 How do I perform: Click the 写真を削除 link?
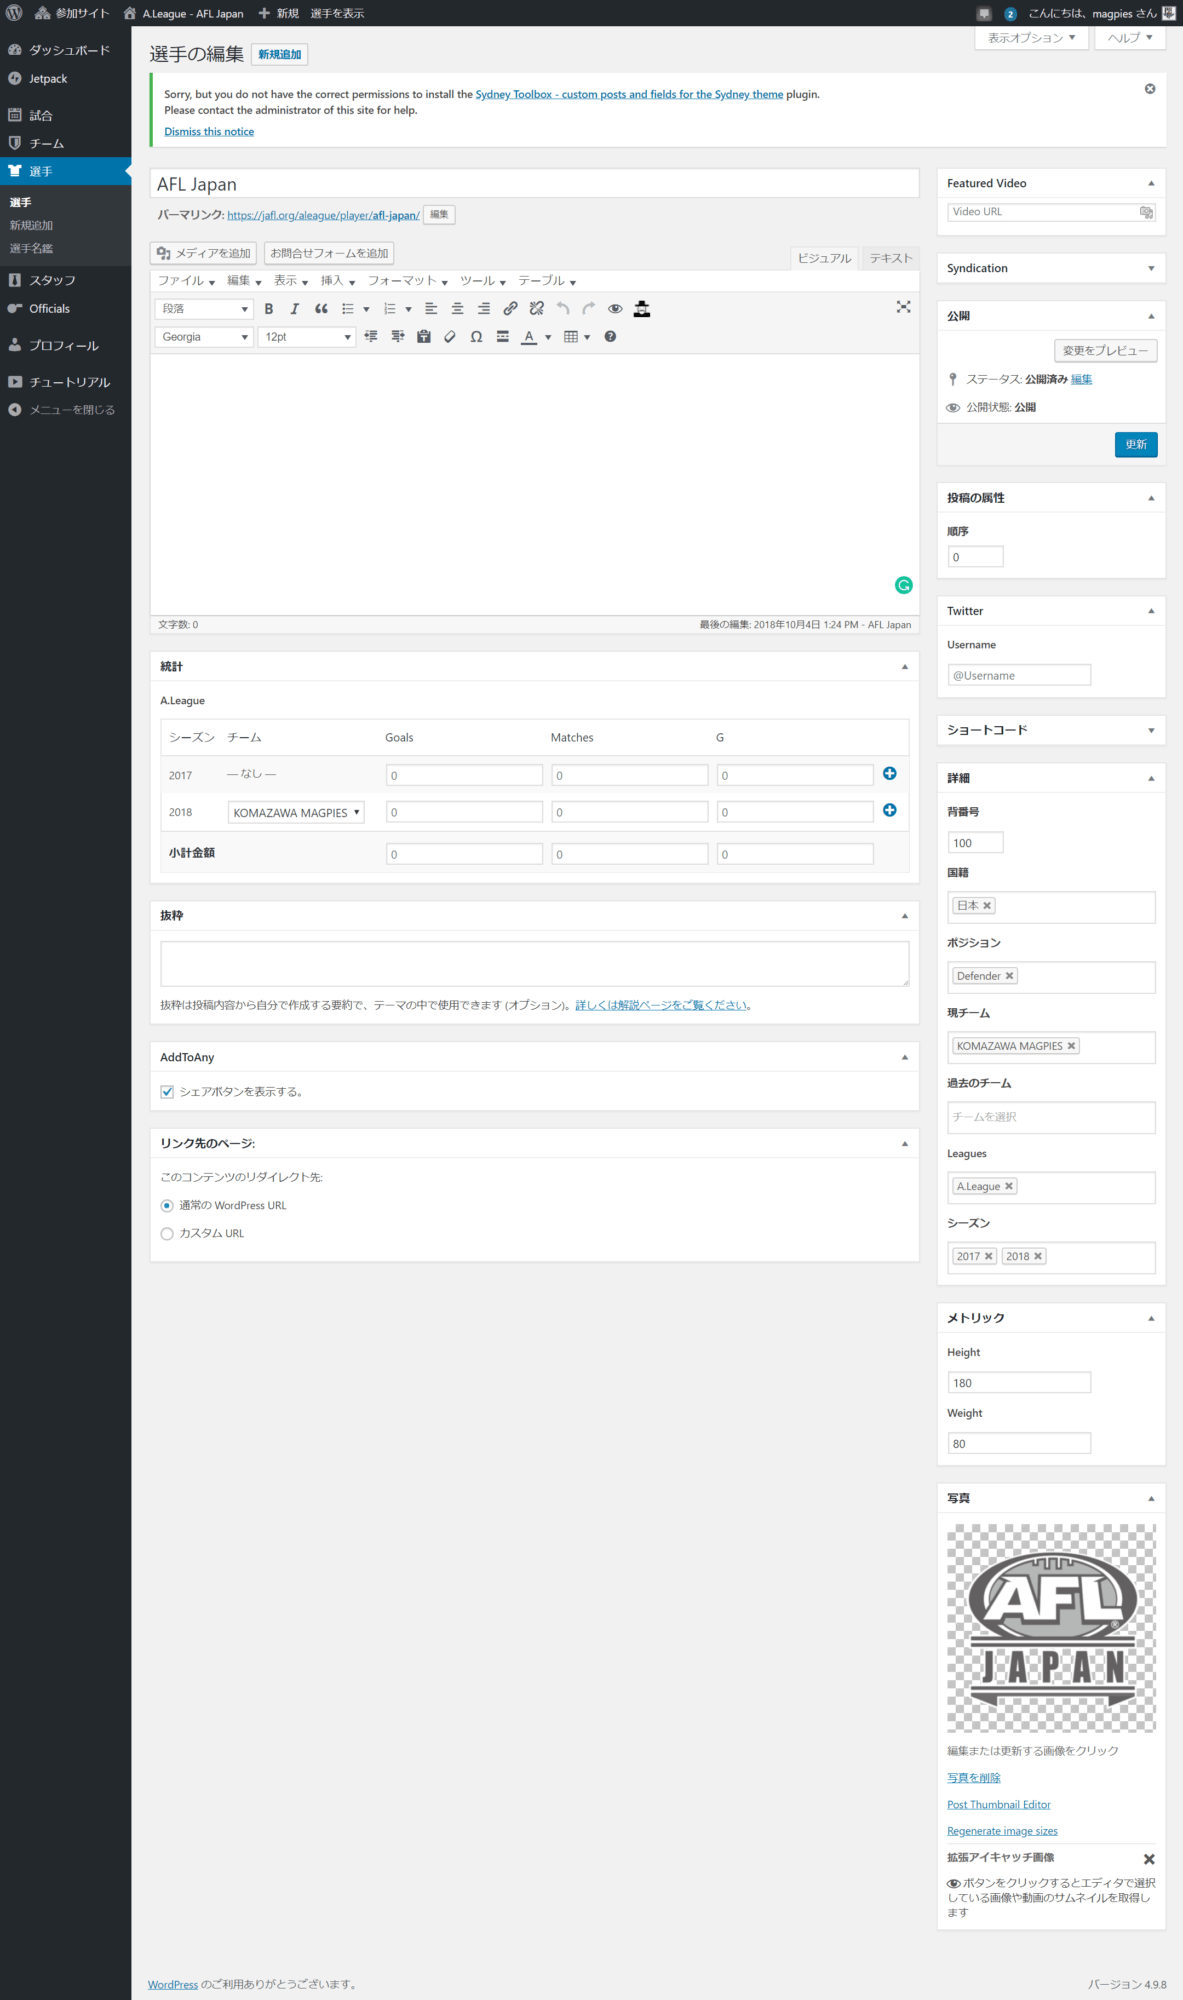click(974, 1778)
